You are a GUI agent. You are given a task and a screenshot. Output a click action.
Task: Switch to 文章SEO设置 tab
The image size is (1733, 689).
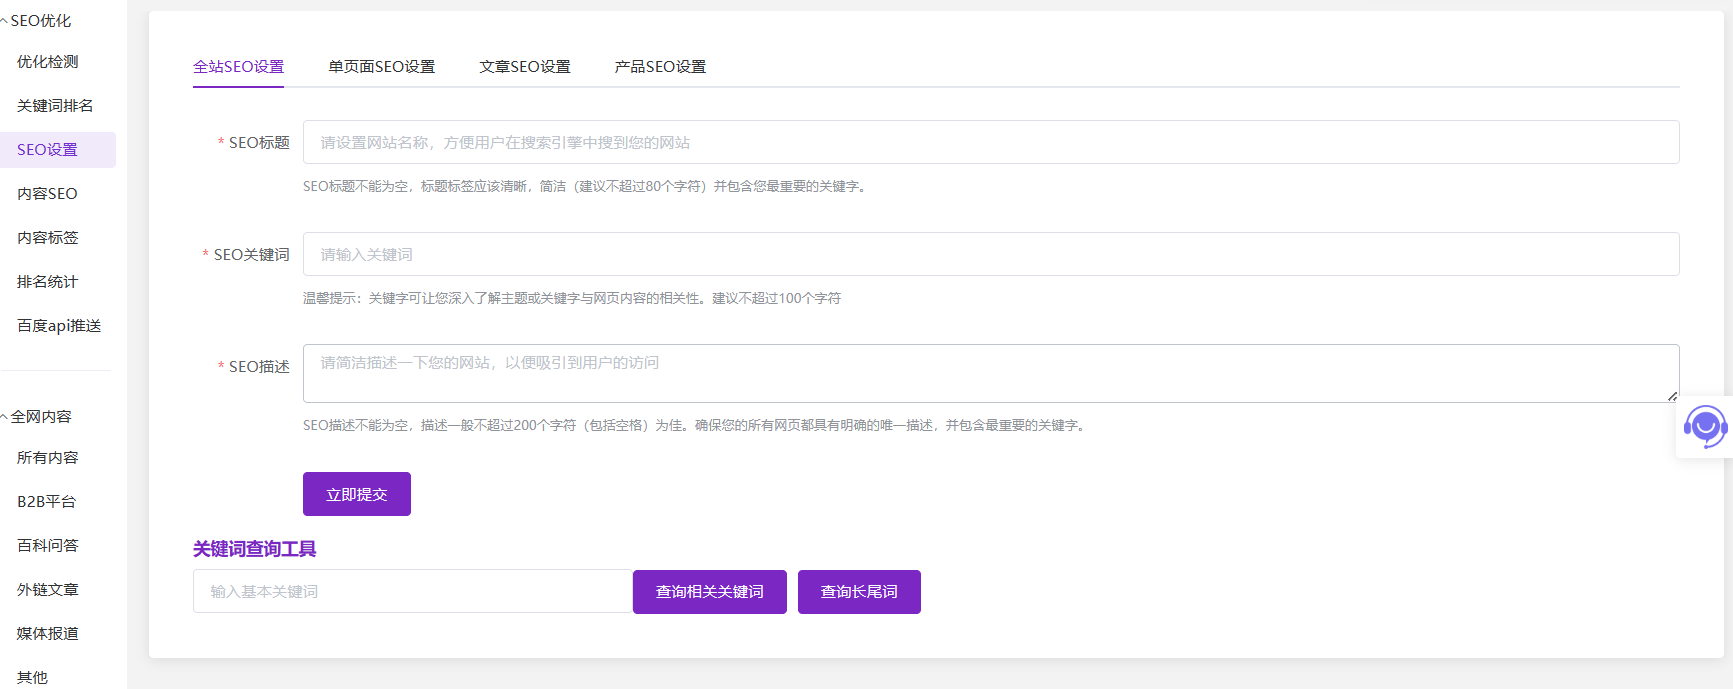524,67
